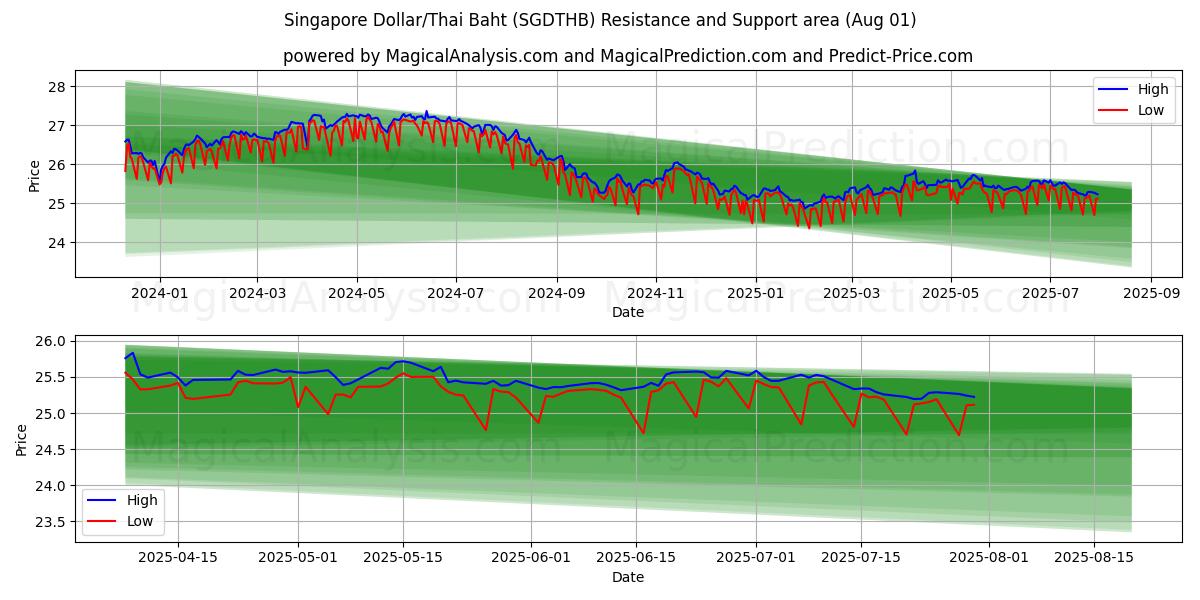Click the '2025-05-01' date label on bottom chart
Image resolution: width=1200 pixels, height=600 pixels.
click(299, 558)
